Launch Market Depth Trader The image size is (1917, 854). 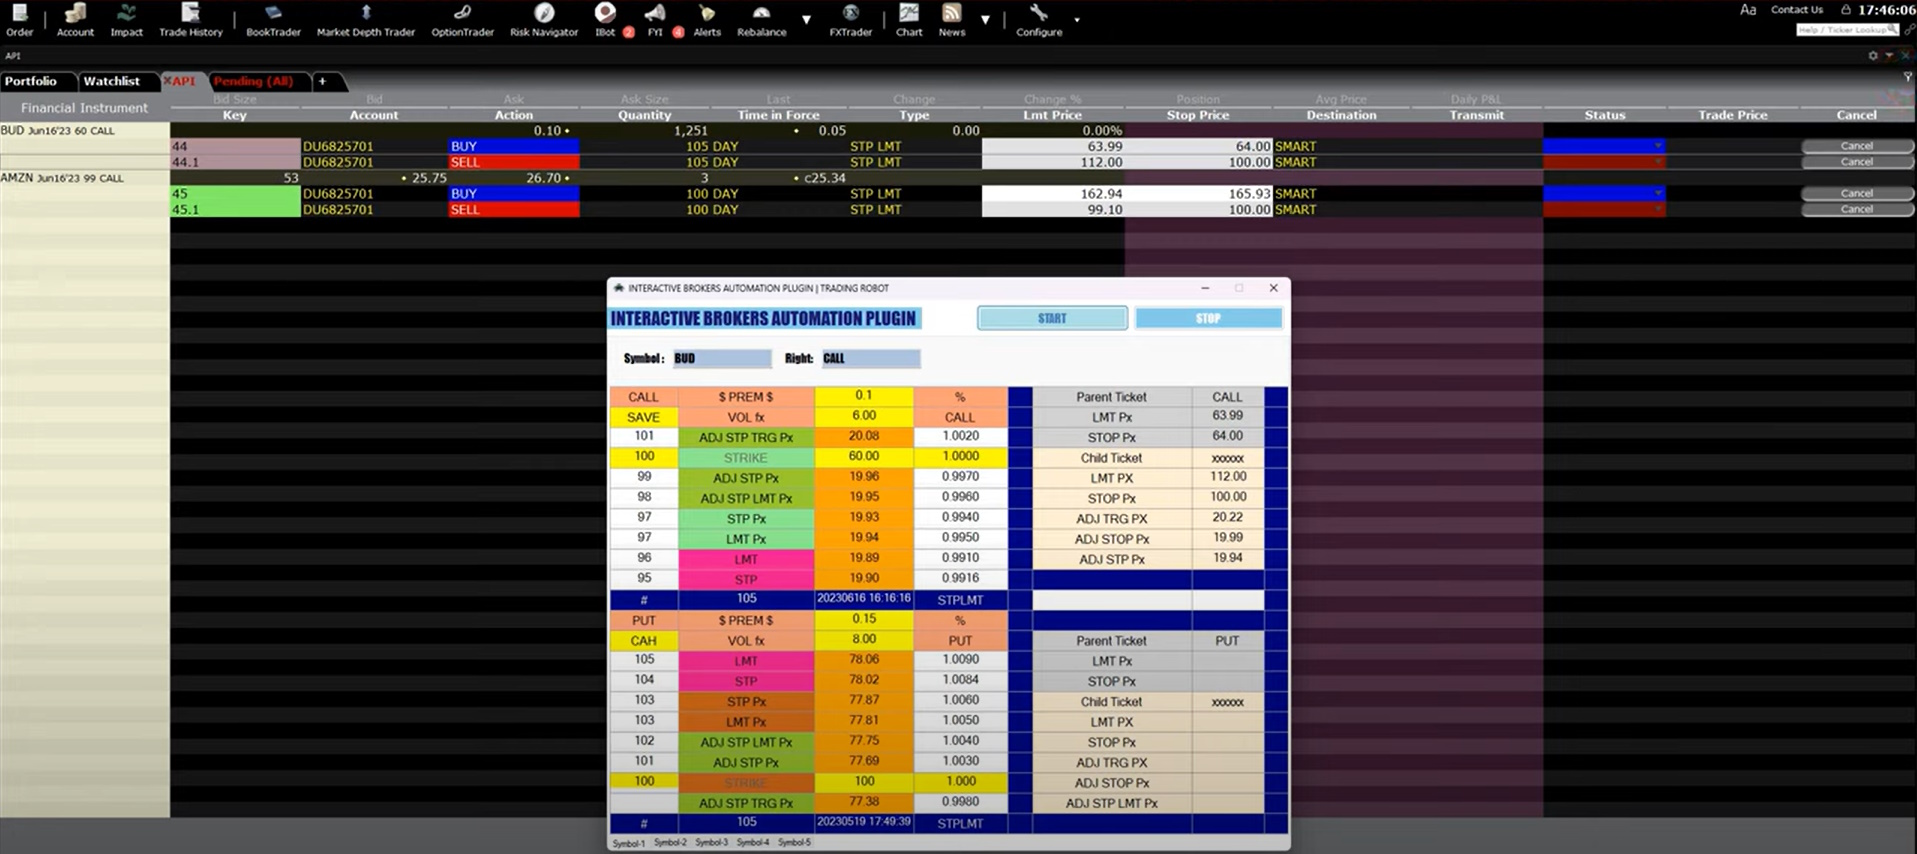366,20
